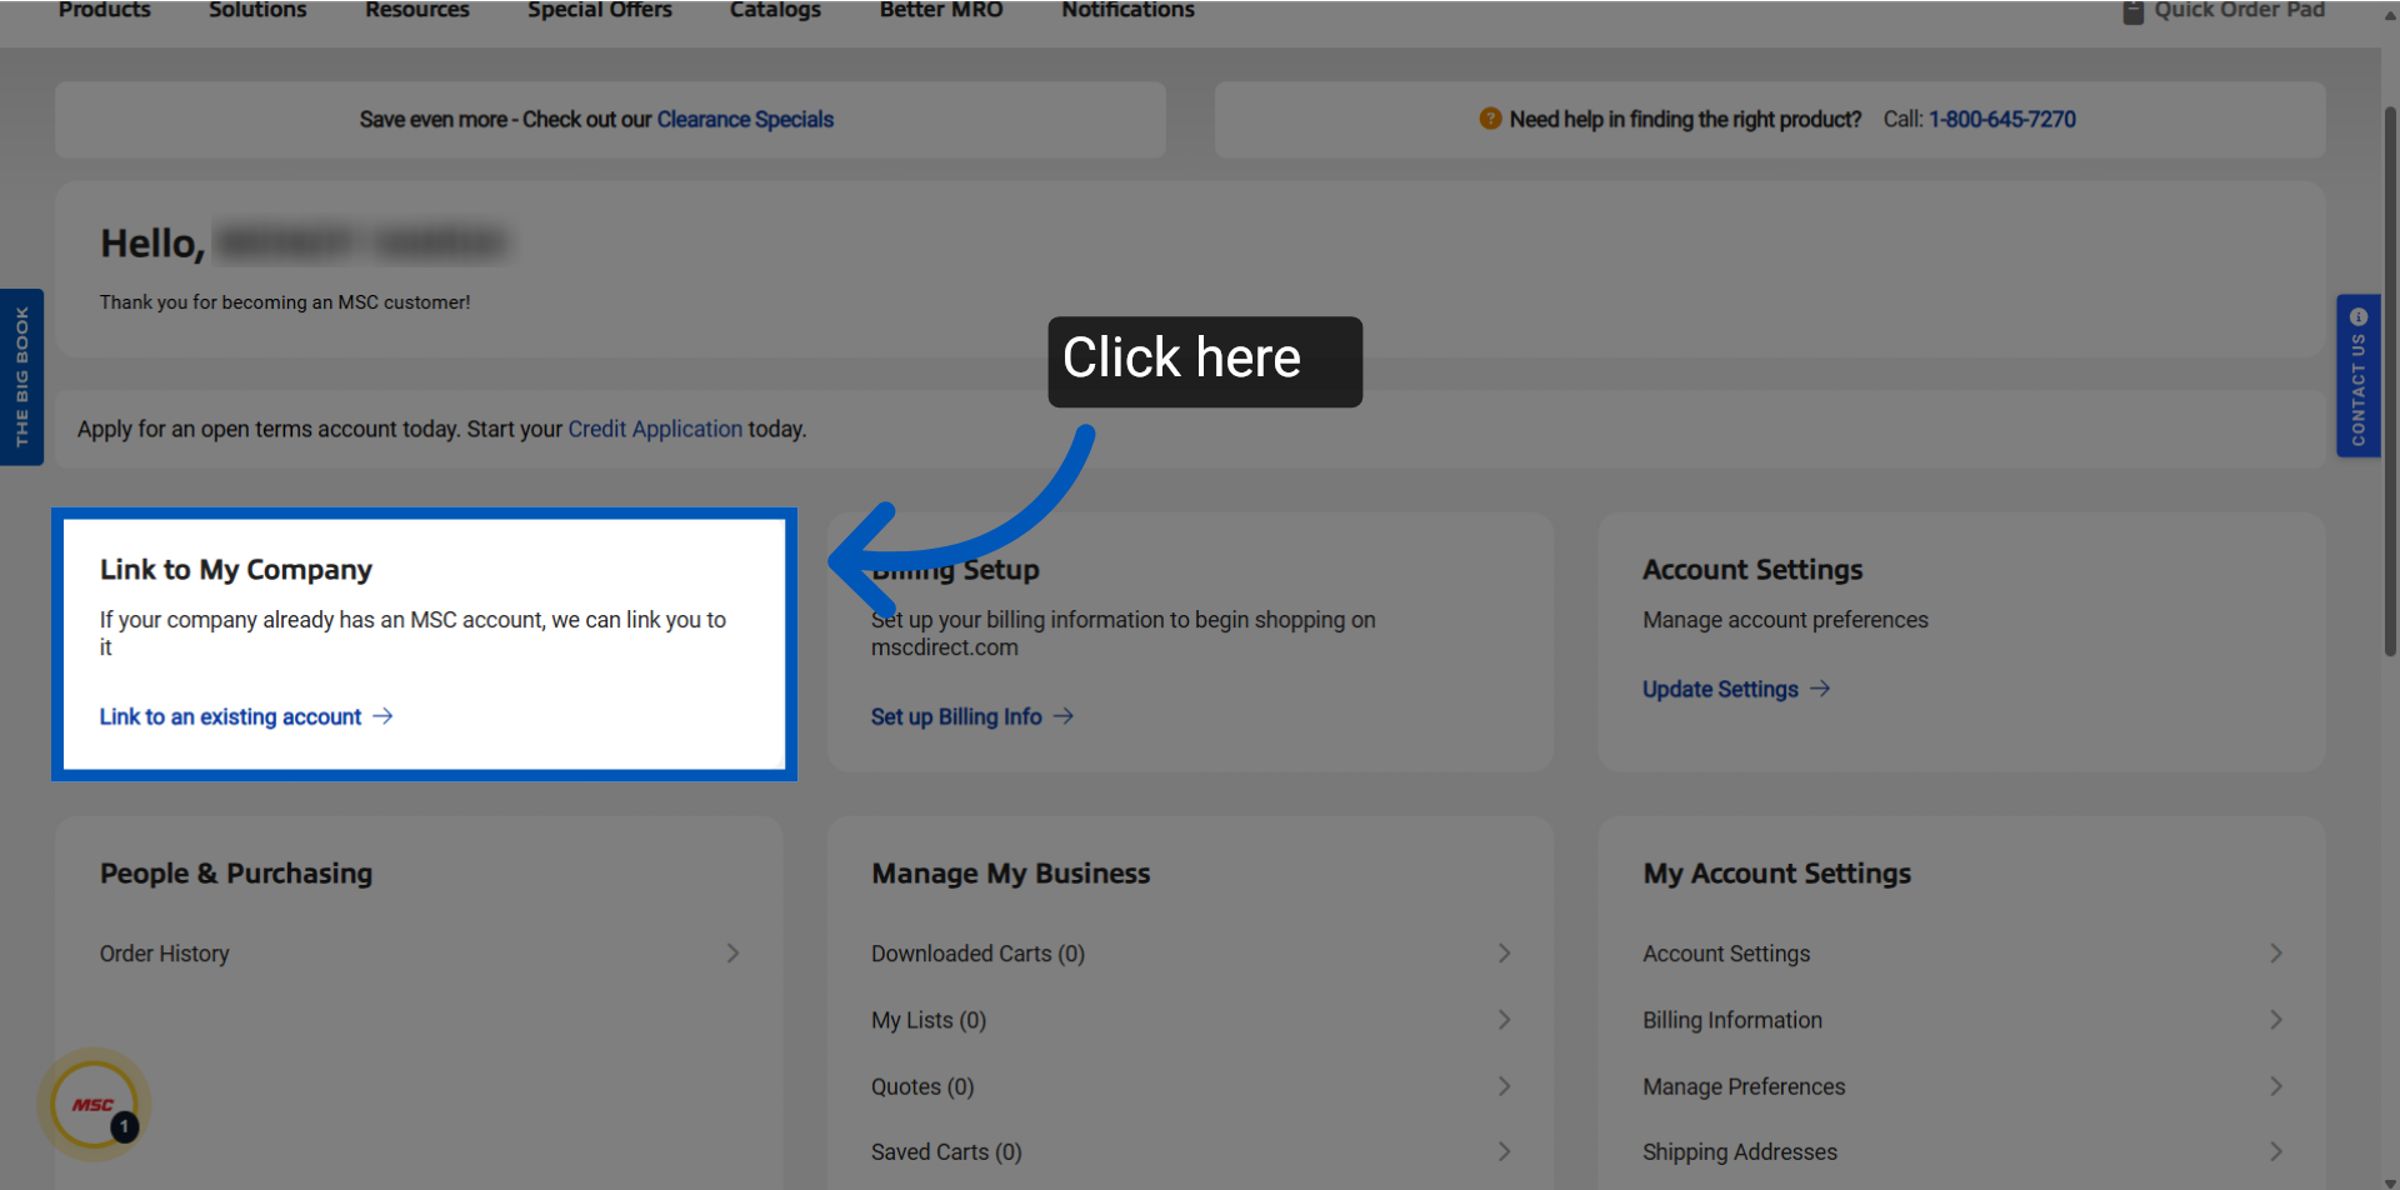
Task: Expand Order History chevron
Action: point(733,953)
